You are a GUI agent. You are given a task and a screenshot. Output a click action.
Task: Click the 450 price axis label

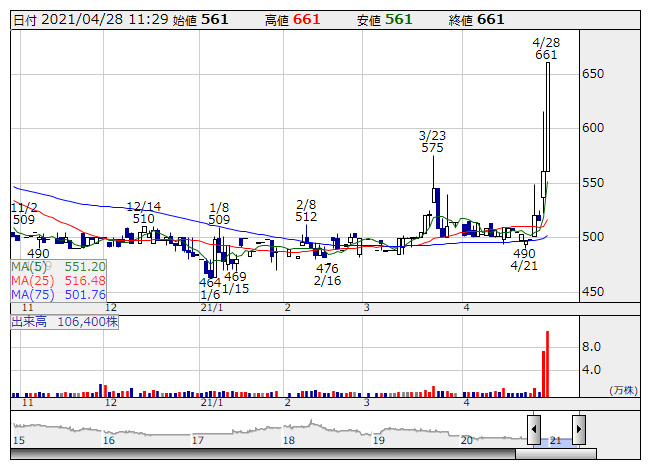click(593, 291)
